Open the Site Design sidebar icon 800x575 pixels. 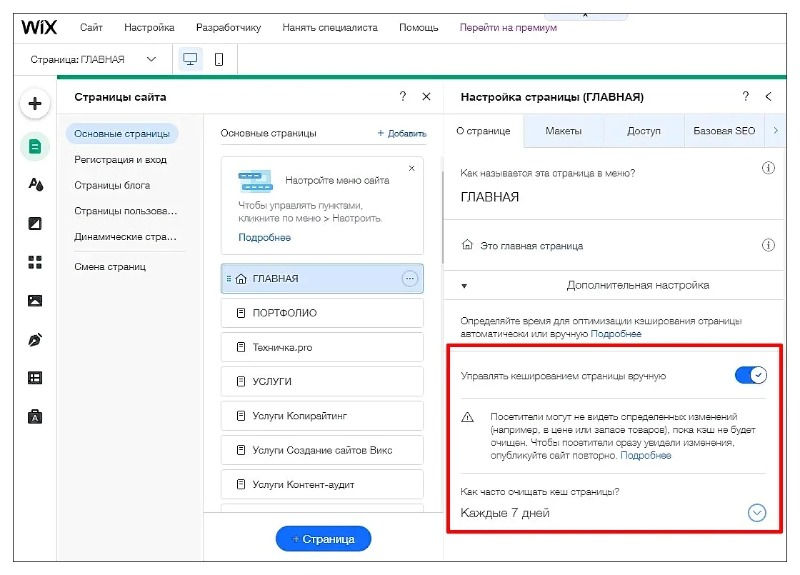tap(35, 185)
